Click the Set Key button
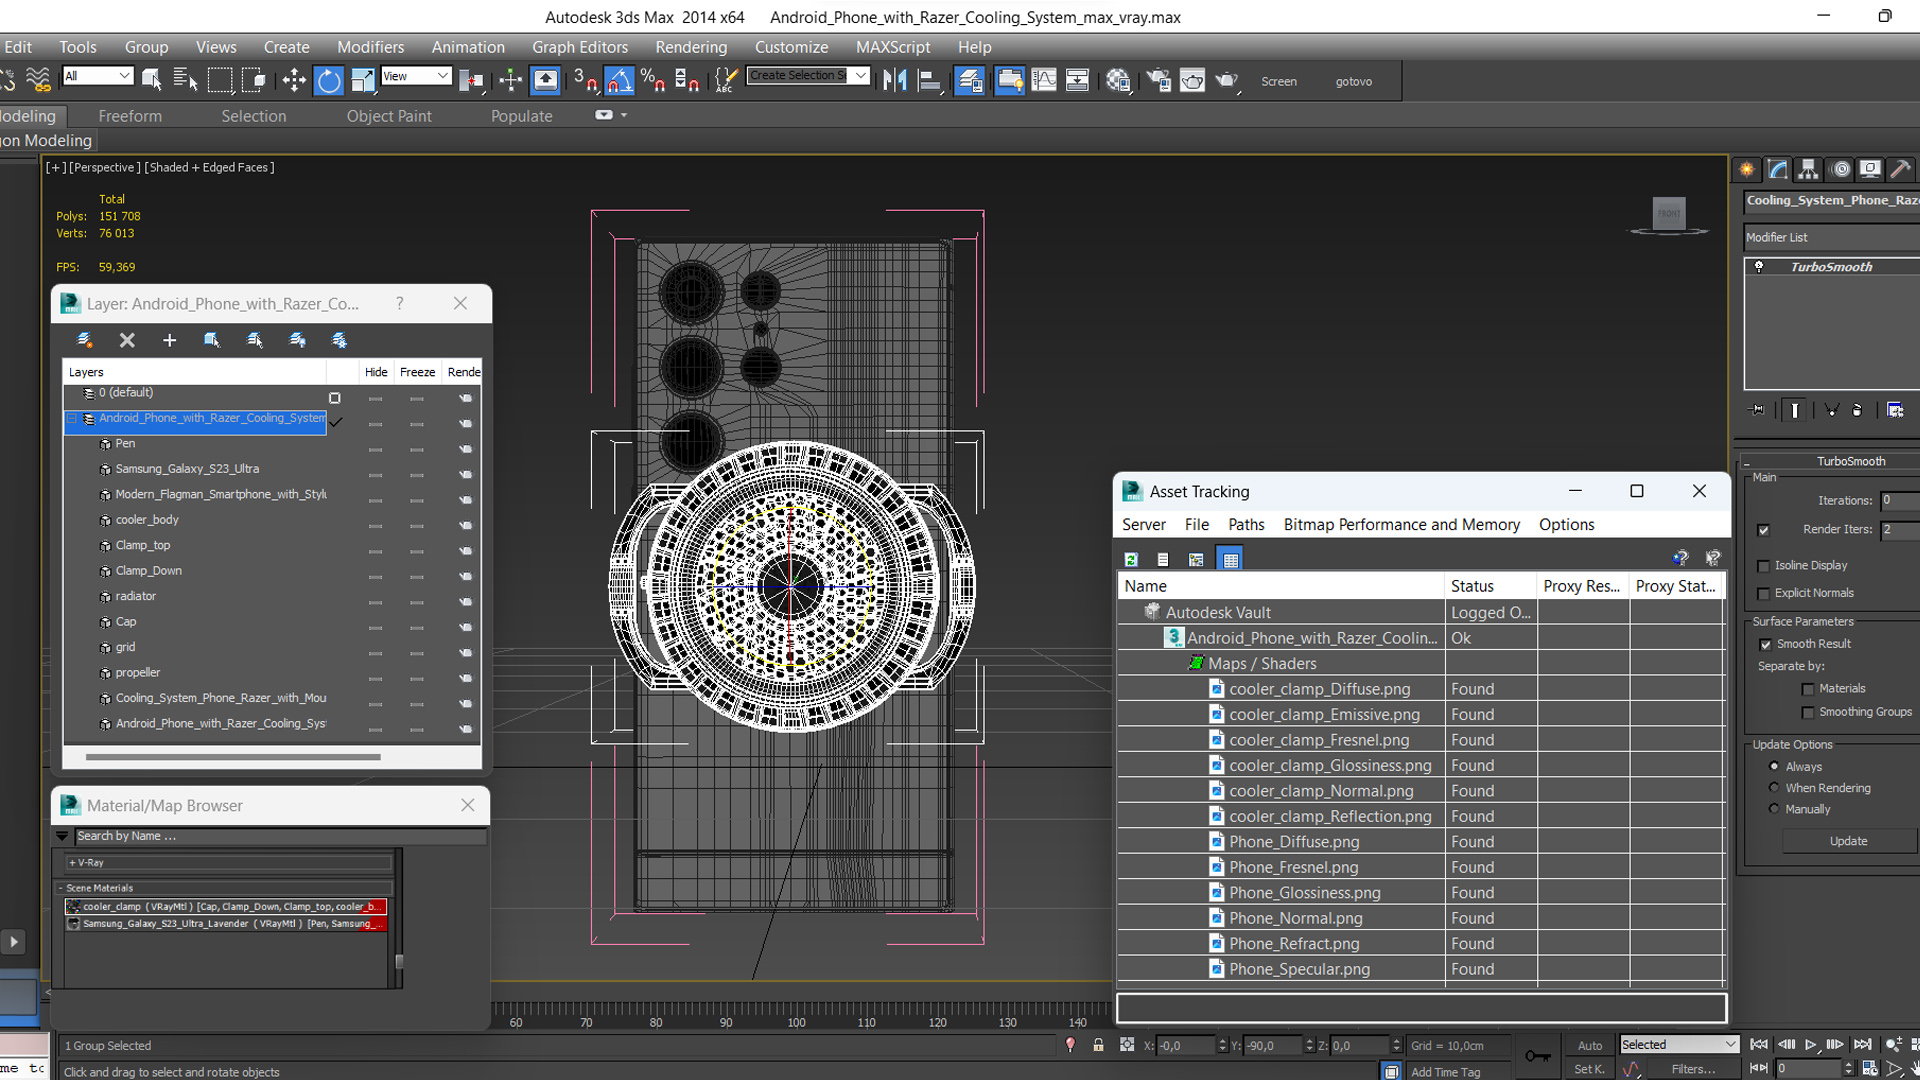This screenshot has width=1920, height=1080. point(1590,1069)
